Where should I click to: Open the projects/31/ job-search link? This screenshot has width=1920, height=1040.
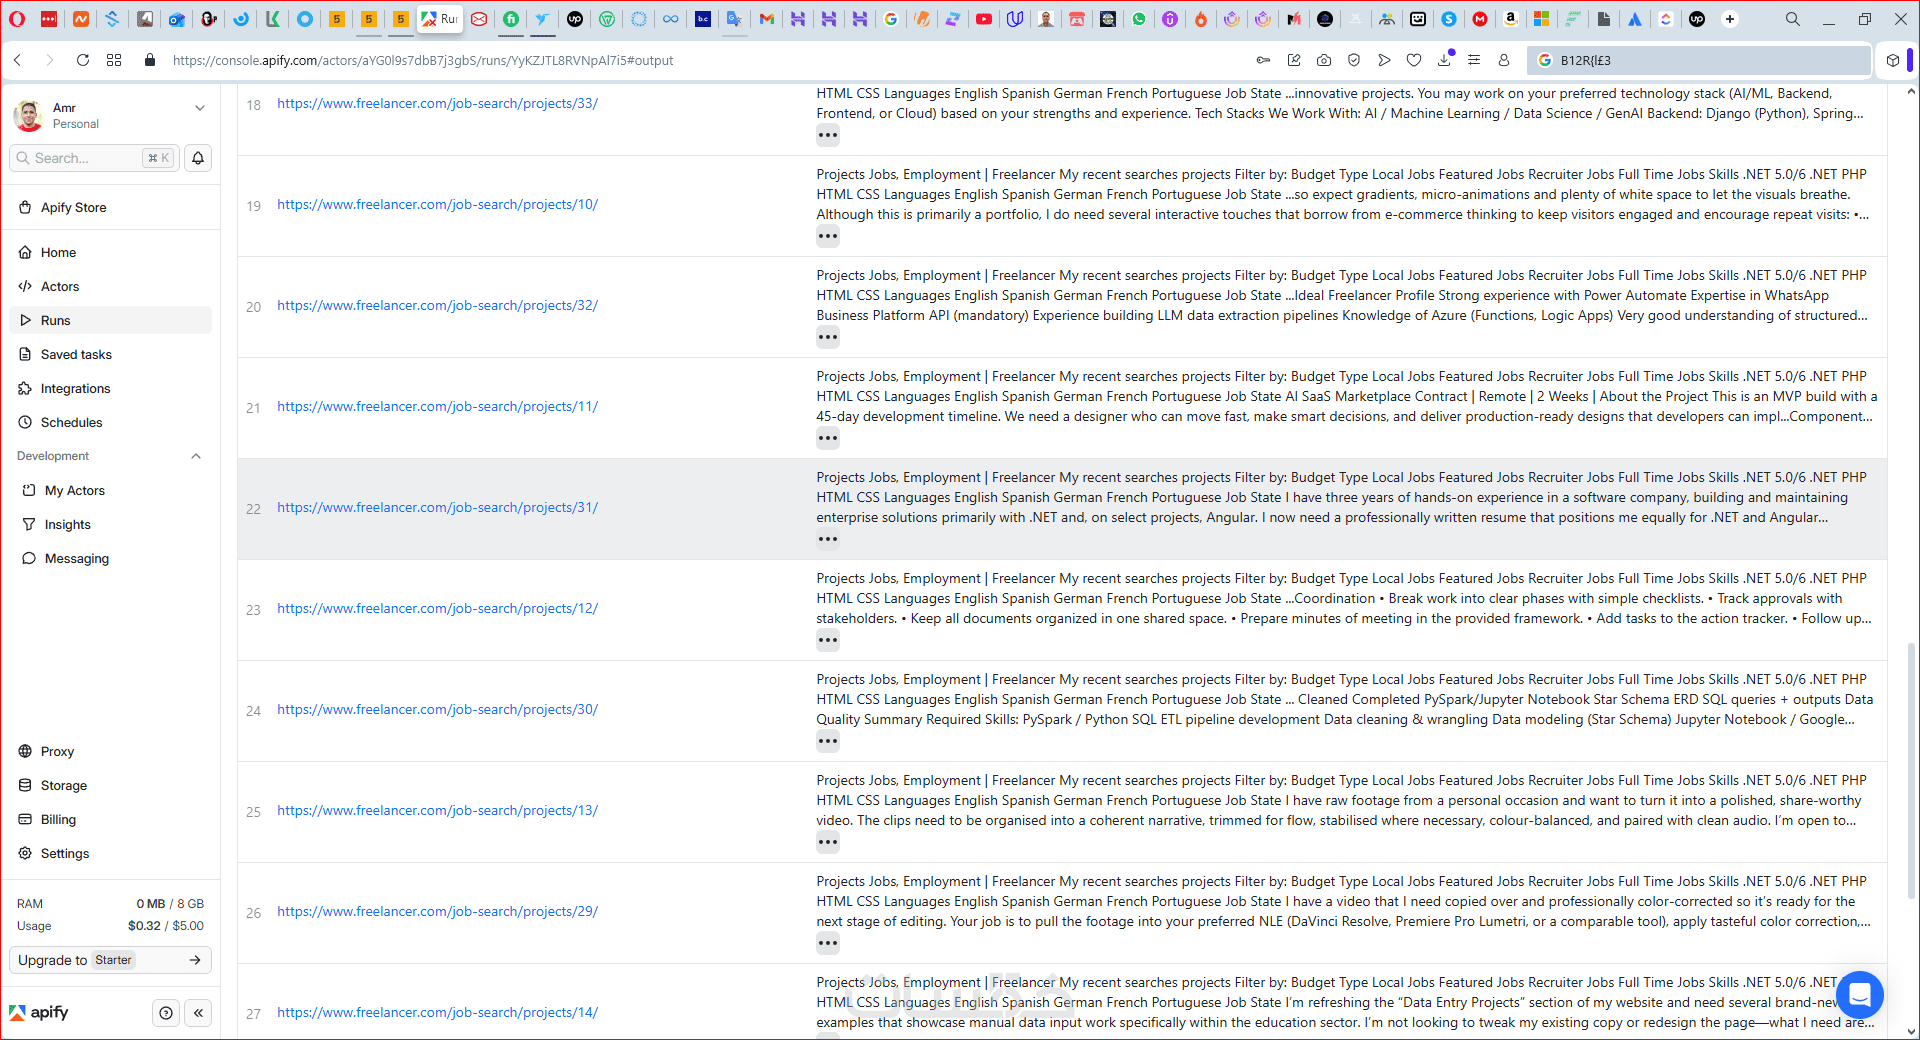tap(437, 507)
